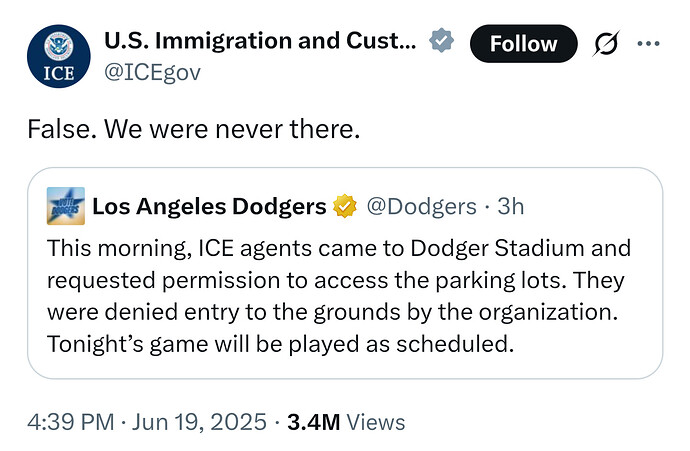
Task: Open the @ICEgov handle link
Action: (x=152, y=72)
